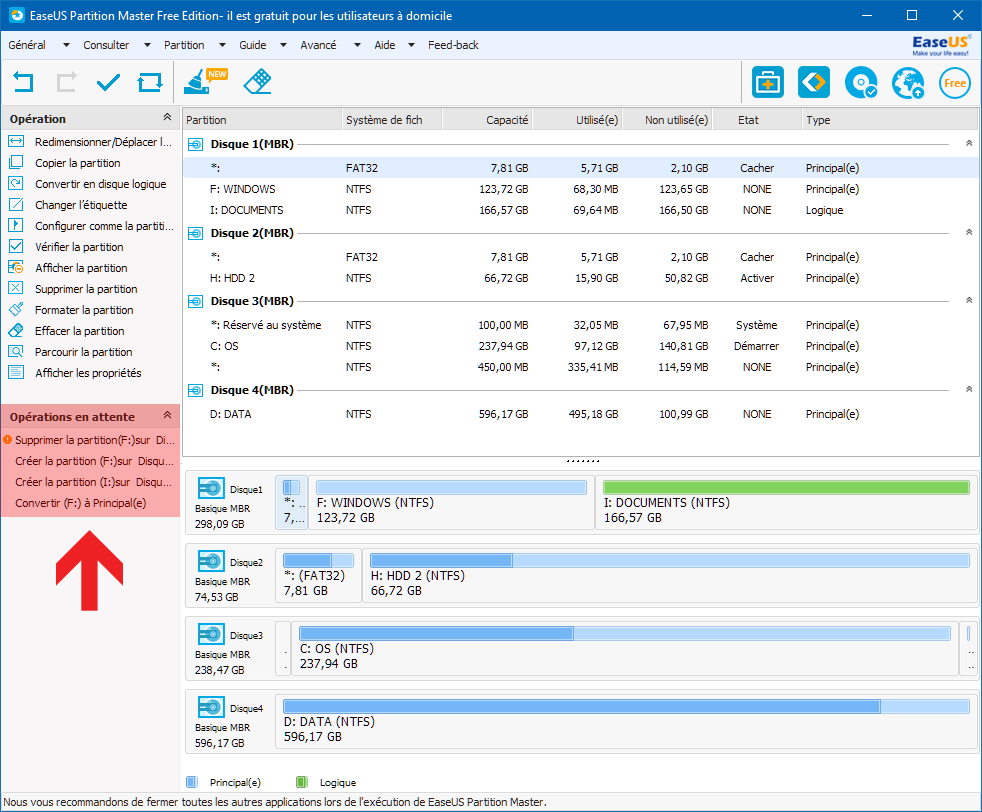This screenshot has height=812, width=982.
Task: Open the Partition menu
Action: click(x=184, y=45)
